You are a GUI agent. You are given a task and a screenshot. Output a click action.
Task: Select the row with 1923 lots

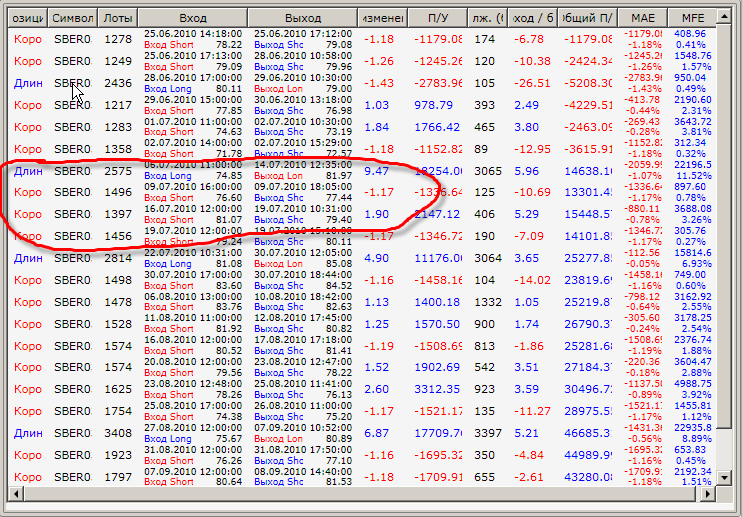362,455
